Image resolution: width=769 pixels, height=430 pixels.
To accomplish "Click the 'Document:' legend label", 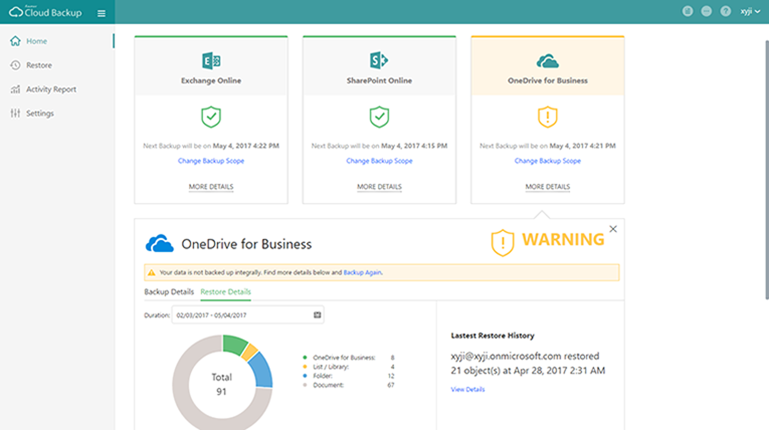I will click(328, 385).
